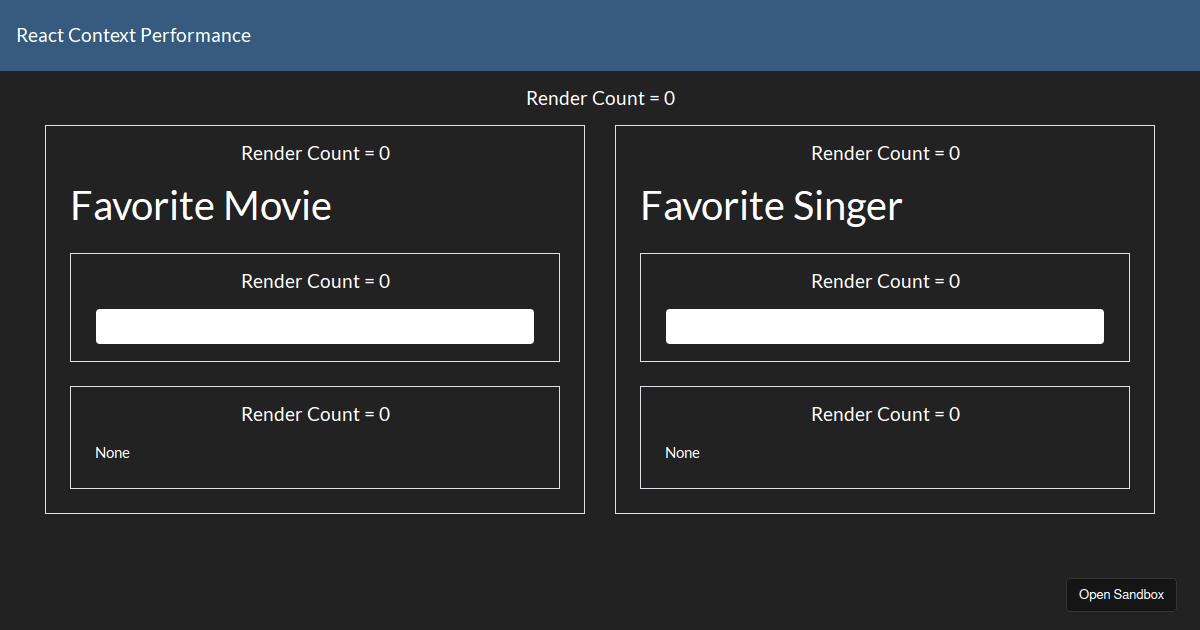
Task: Click the None text under Favorite Singer
Action: coord(682,452)
